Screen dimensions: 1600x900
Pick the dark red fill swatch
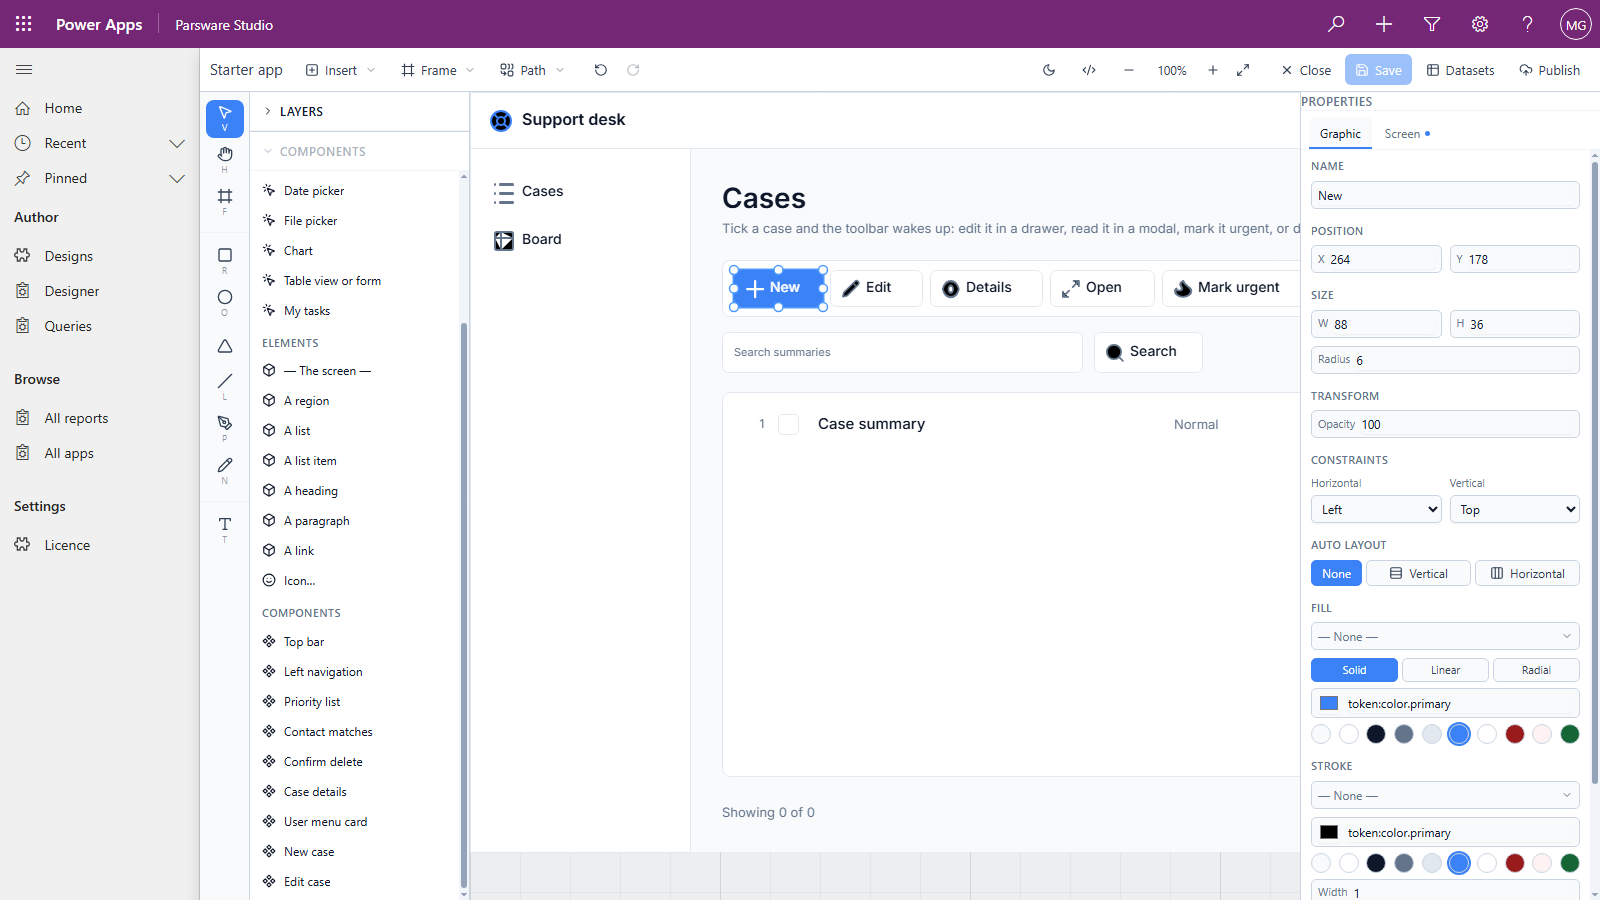pyautogui.click(x=1514, y=734)
